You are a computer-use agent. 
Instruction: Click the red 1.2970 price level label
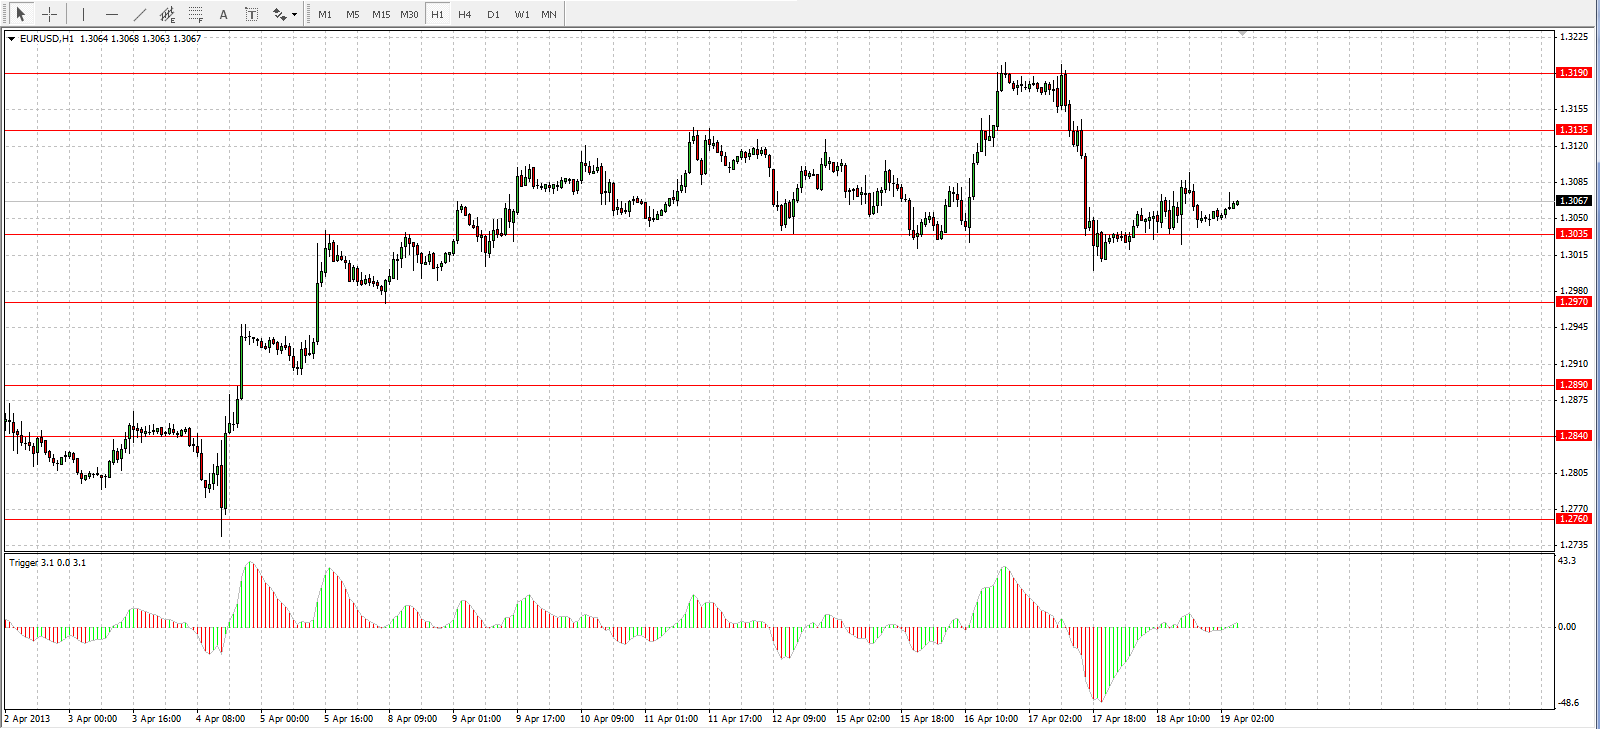pyautogui.click(x=1574, y=302)
